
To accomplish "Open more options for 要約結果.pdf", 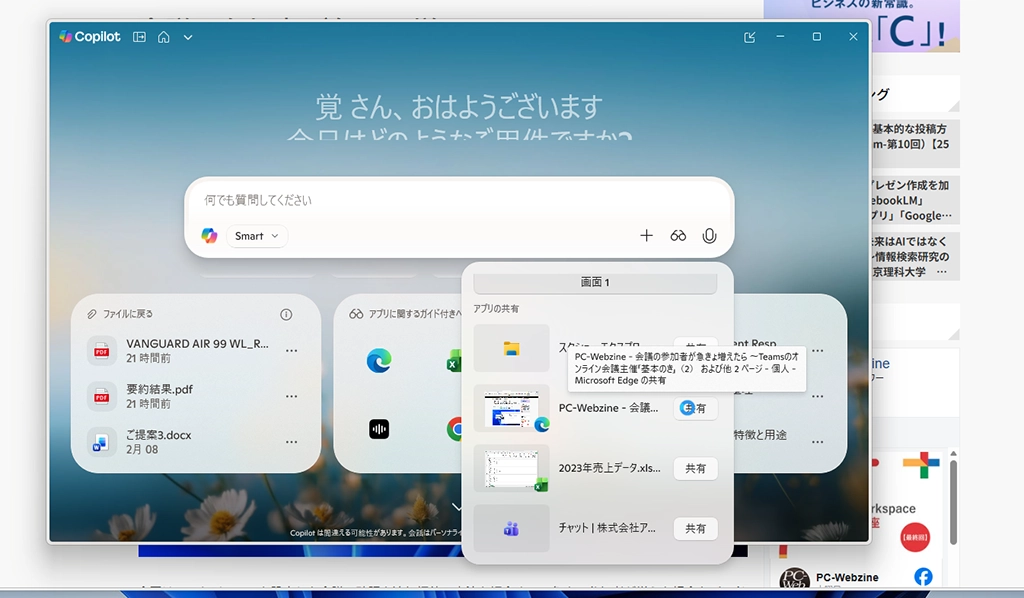I will pyautogui.click(x=291, y=397).
